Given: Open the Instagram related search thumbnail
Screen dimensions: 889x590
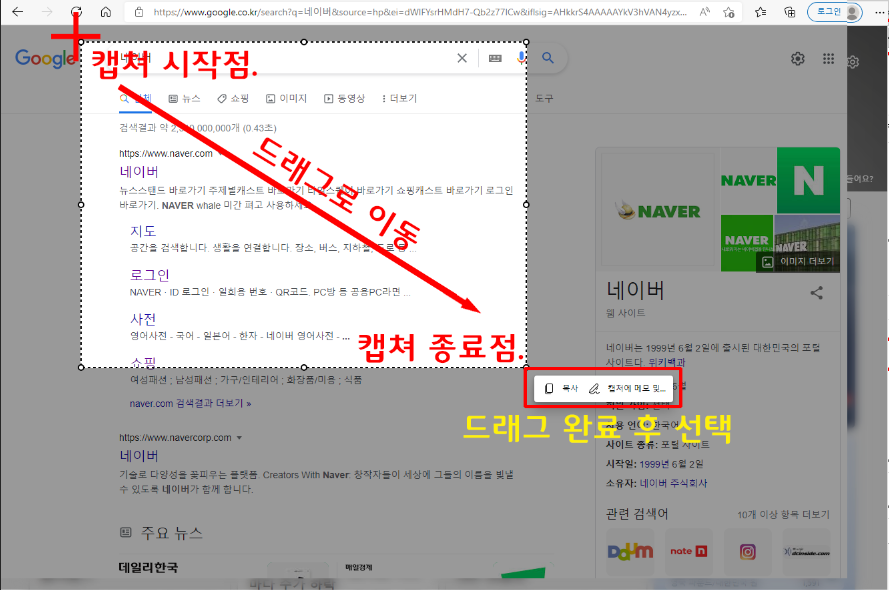Looking at the screenshot, I should [x=748, y=551].
